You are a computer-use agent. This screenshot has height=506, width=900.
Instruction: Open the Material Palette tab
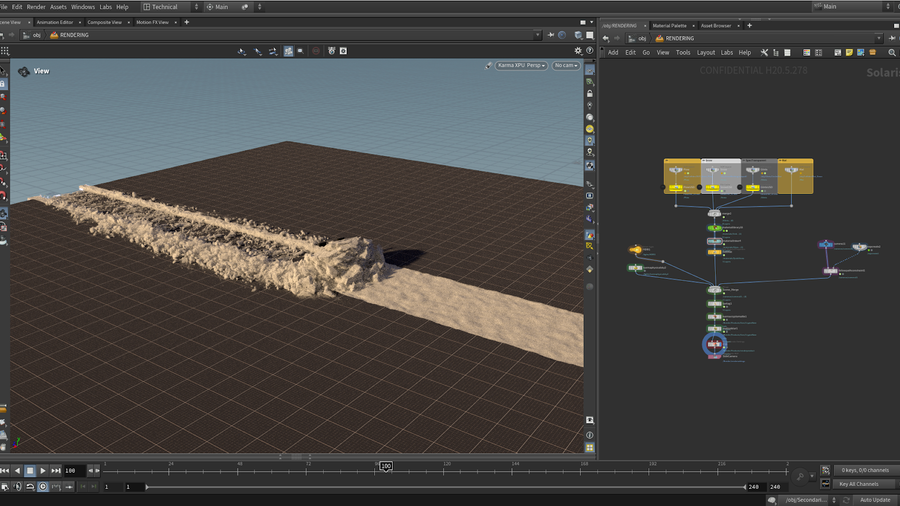pos(669,26)
